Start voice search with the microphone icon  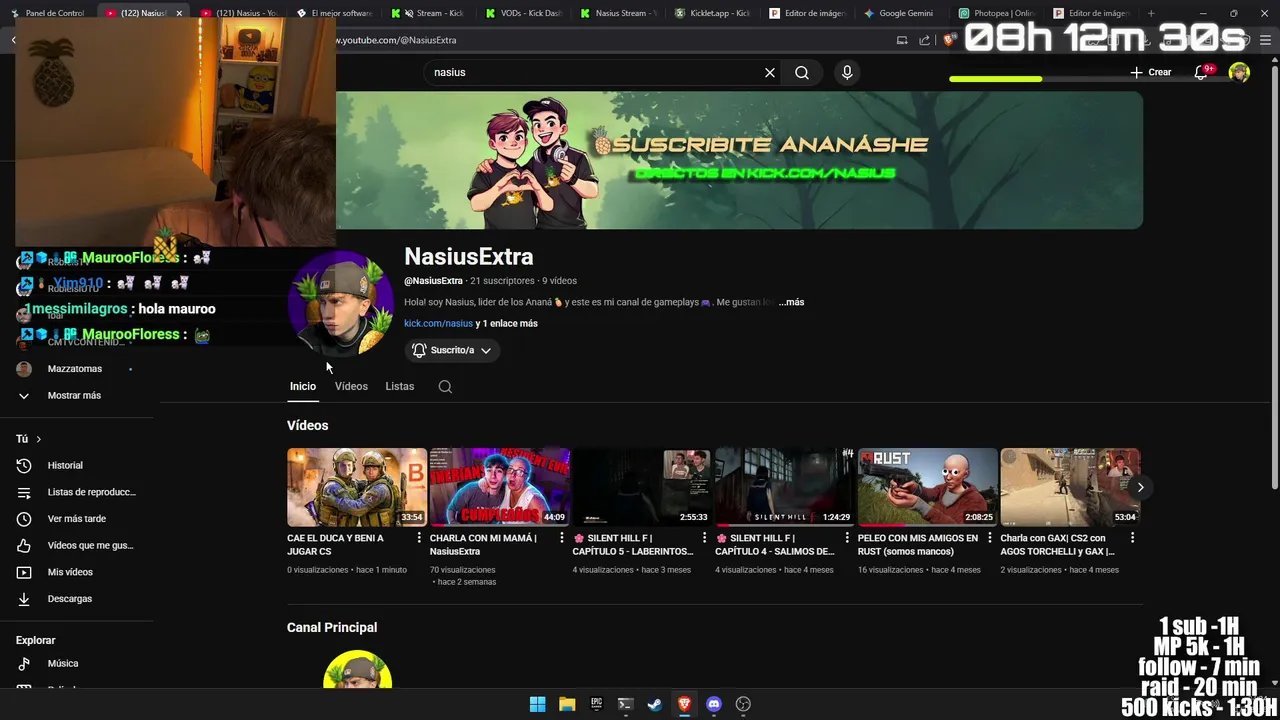(x=847, y=72)
